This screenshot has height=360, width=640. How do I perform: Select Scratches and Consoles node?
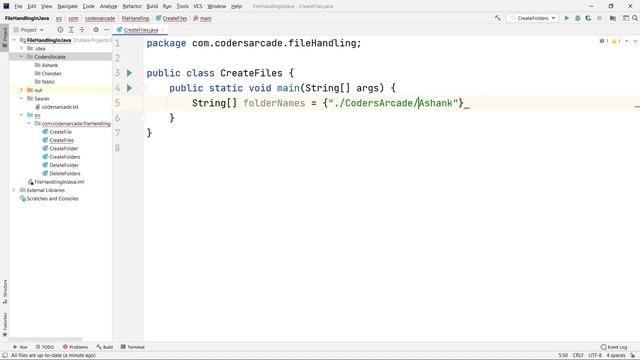52,199
